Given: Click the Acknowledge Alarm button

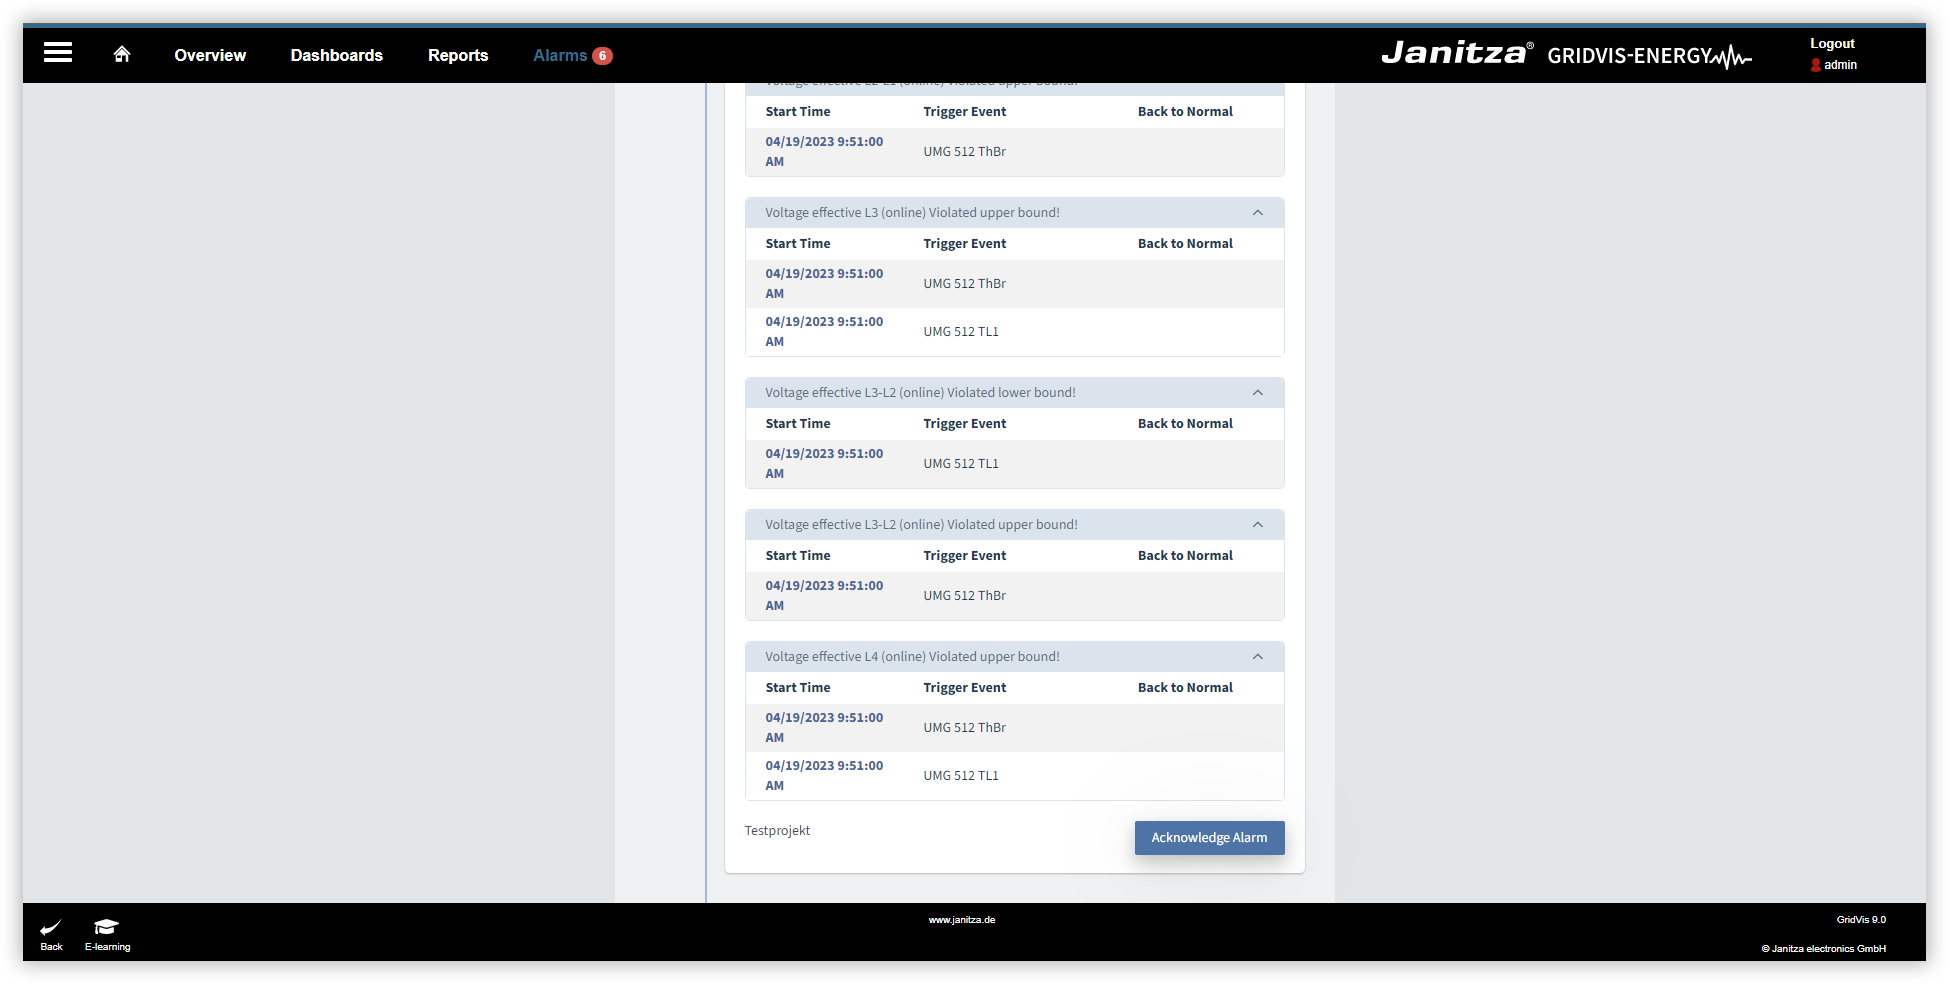Looking at the screenshot, I should (x=1209, y=838).
